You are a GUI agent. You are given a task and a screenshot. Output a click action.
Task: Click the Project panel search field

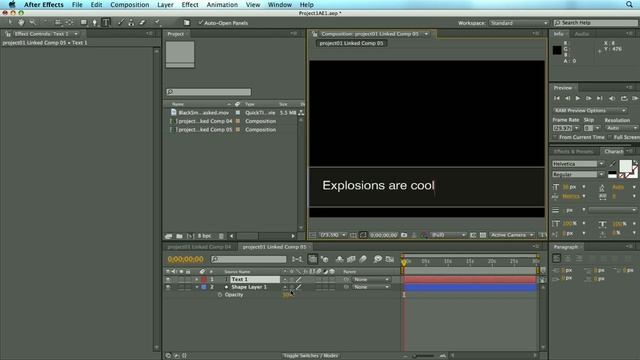209,92
